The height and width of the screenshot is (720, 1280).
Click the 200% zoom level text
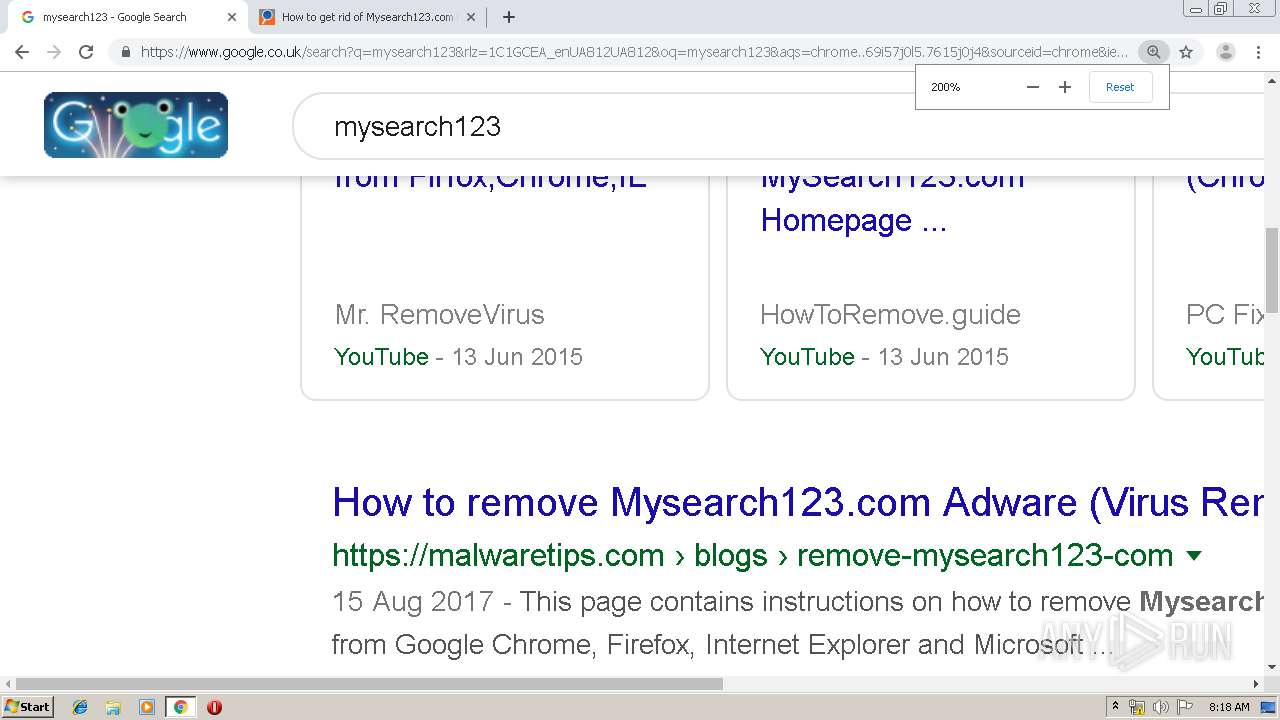(x=945, y=87)
